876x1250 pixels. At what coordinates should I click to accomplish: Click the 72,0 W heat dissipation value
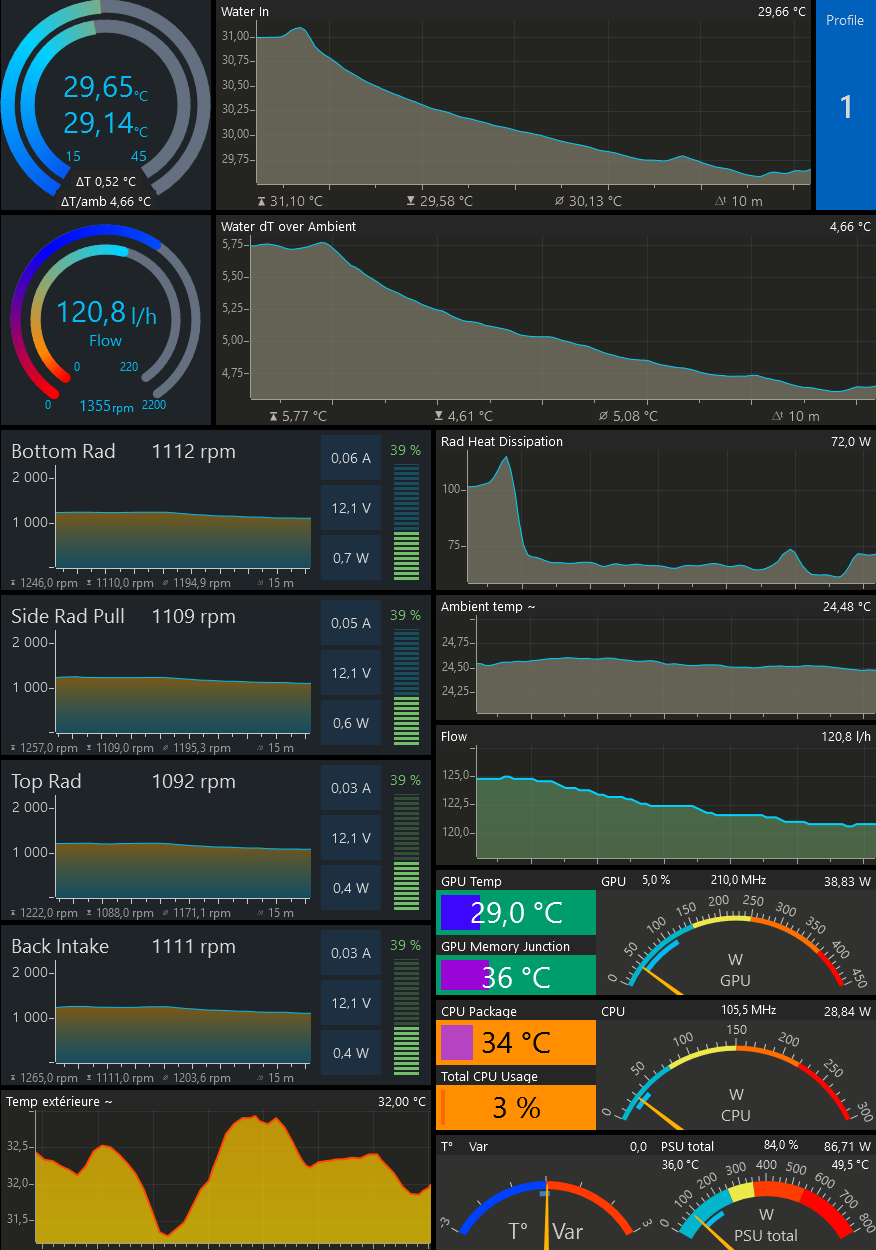[x=851, y=441]
